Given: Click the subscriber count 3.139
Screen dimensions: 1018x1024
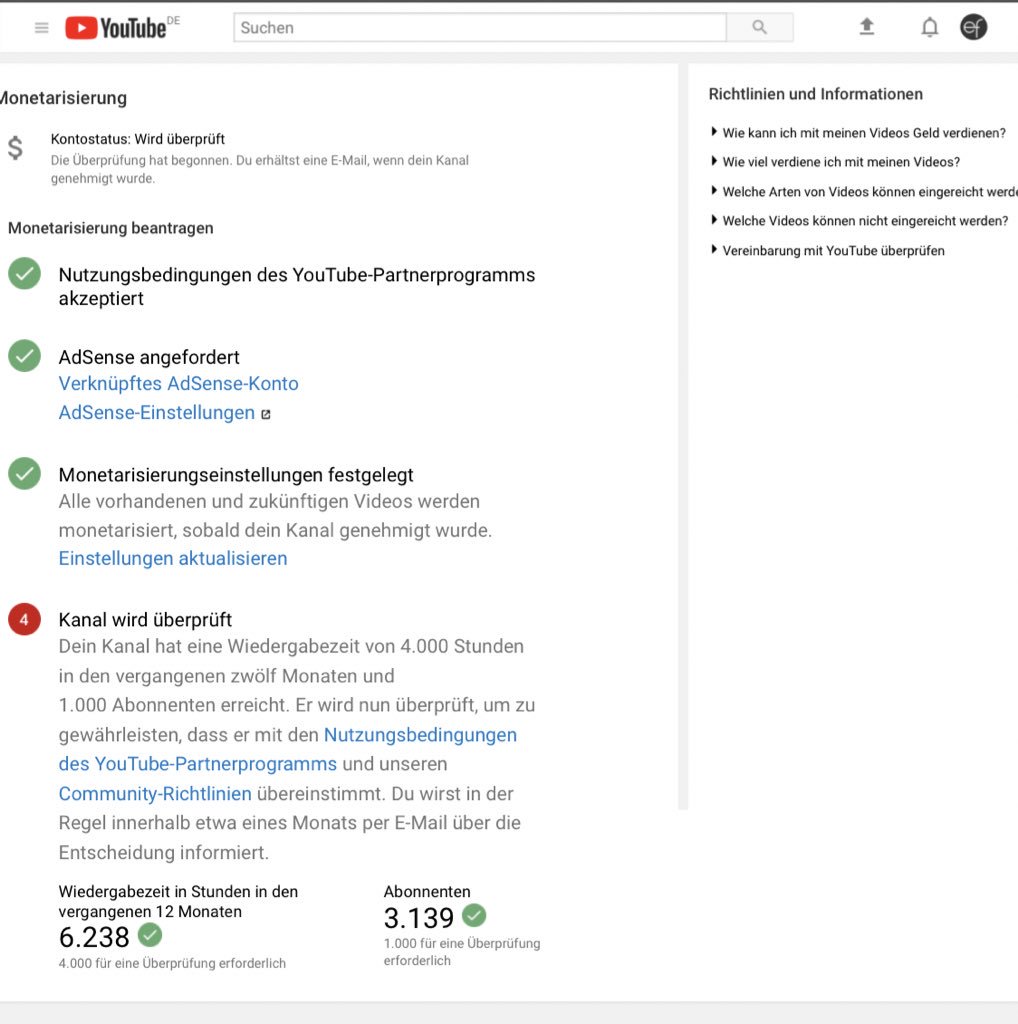Looking at the screenshot, I should click(419, 918).
